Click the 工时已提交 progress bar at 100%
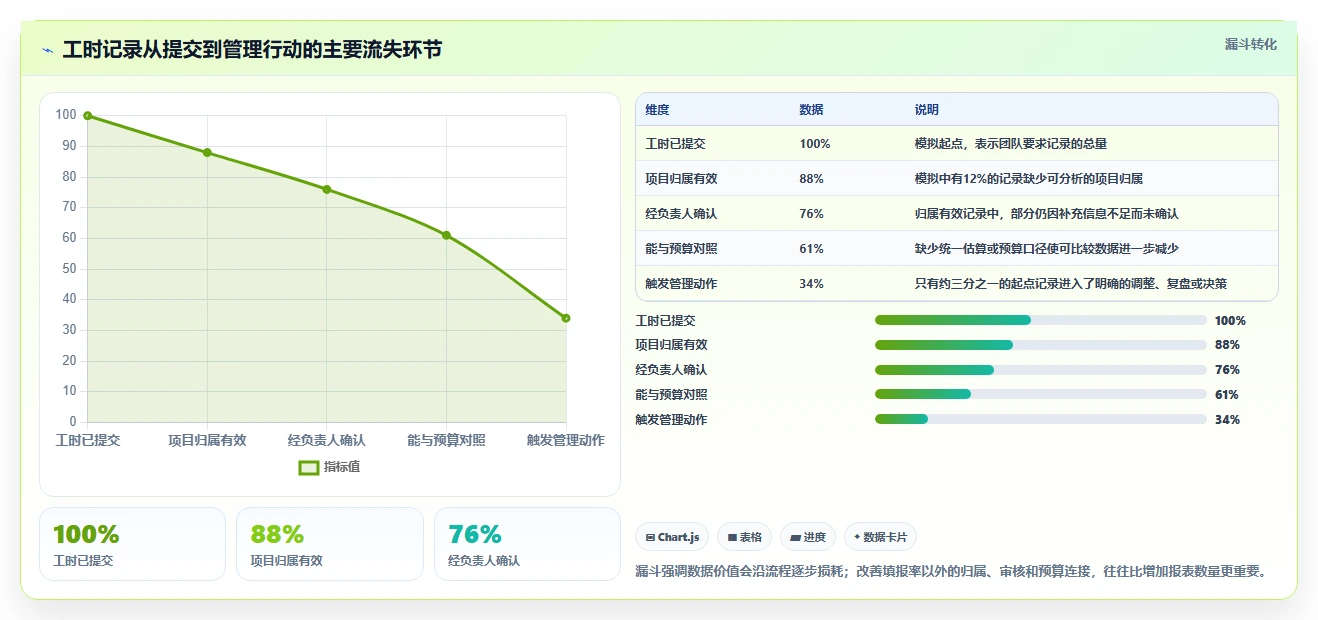The width and height of the screenshot is (1318, 620). point(1041,320)
